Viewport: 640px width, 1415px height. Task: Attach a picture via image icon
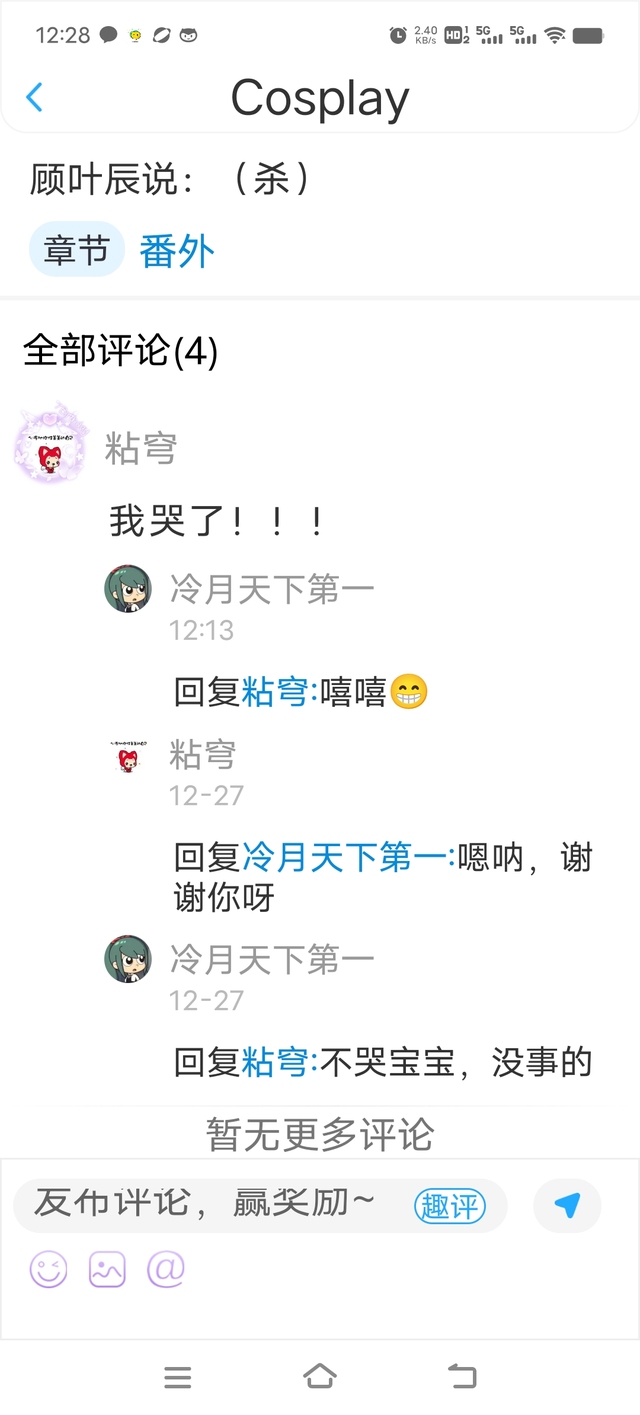click(x=107, y=1269)
